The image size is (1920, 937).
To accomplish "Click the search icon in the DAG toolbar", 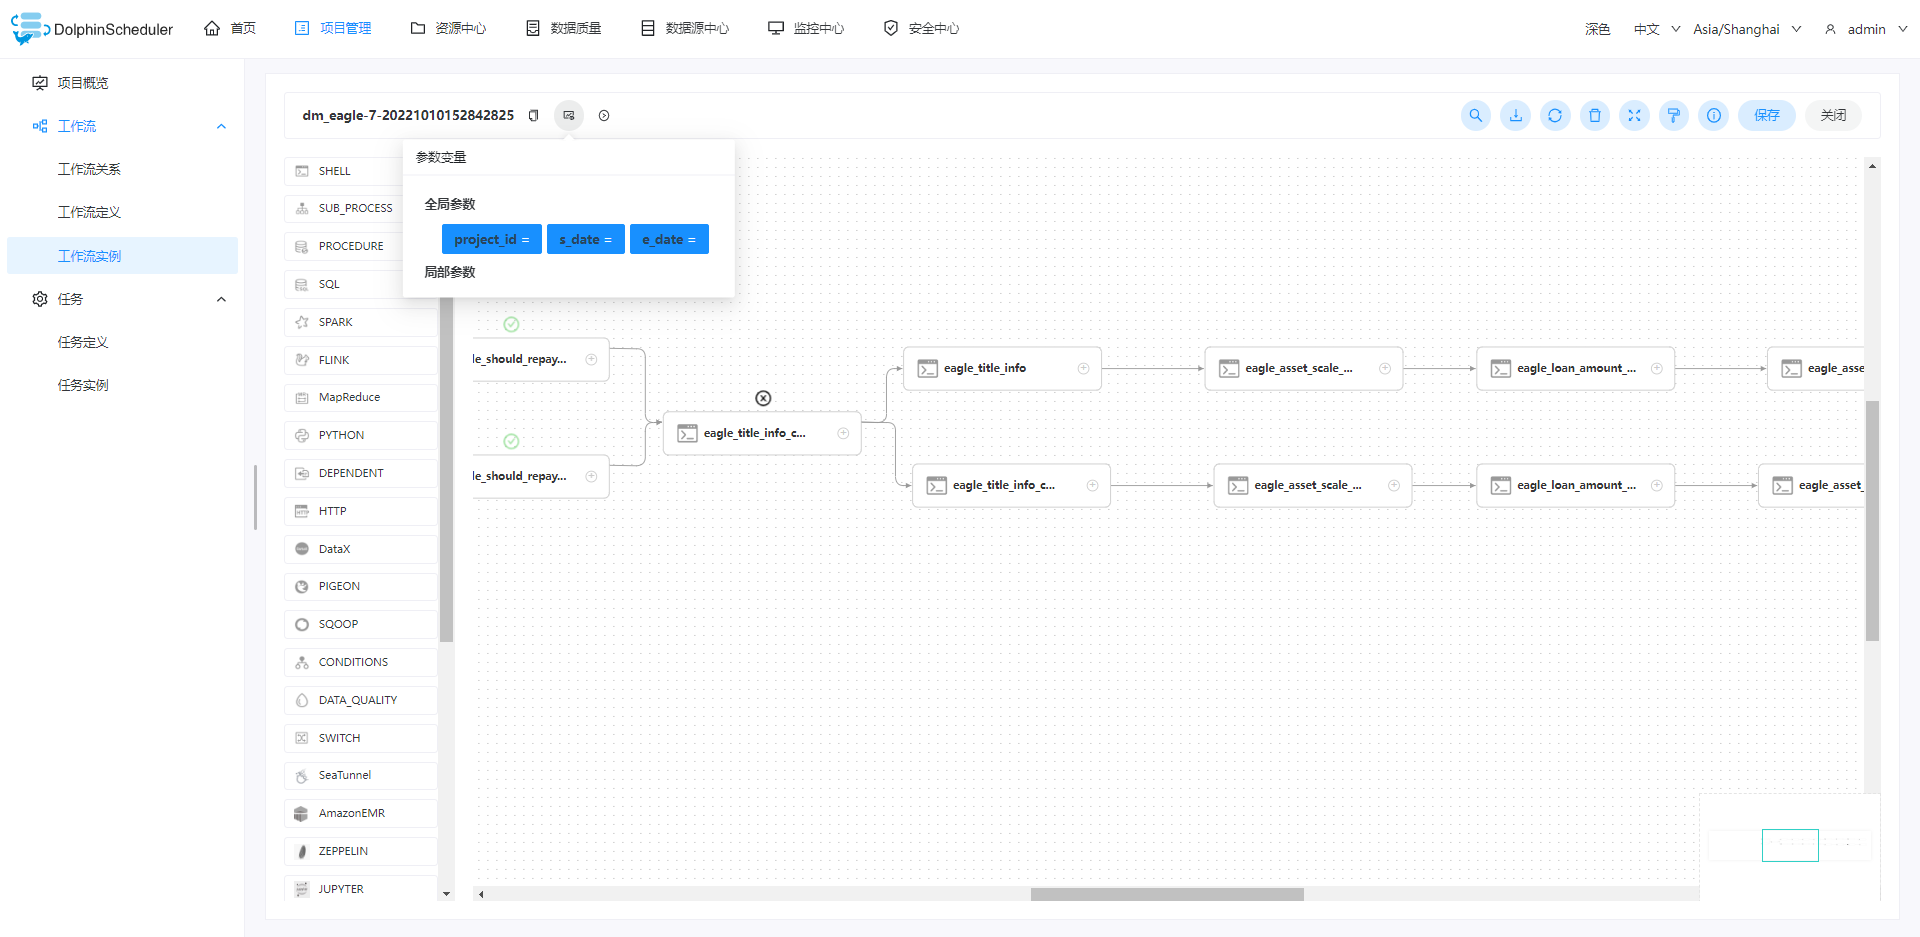I will click(x=1475, y=115).
